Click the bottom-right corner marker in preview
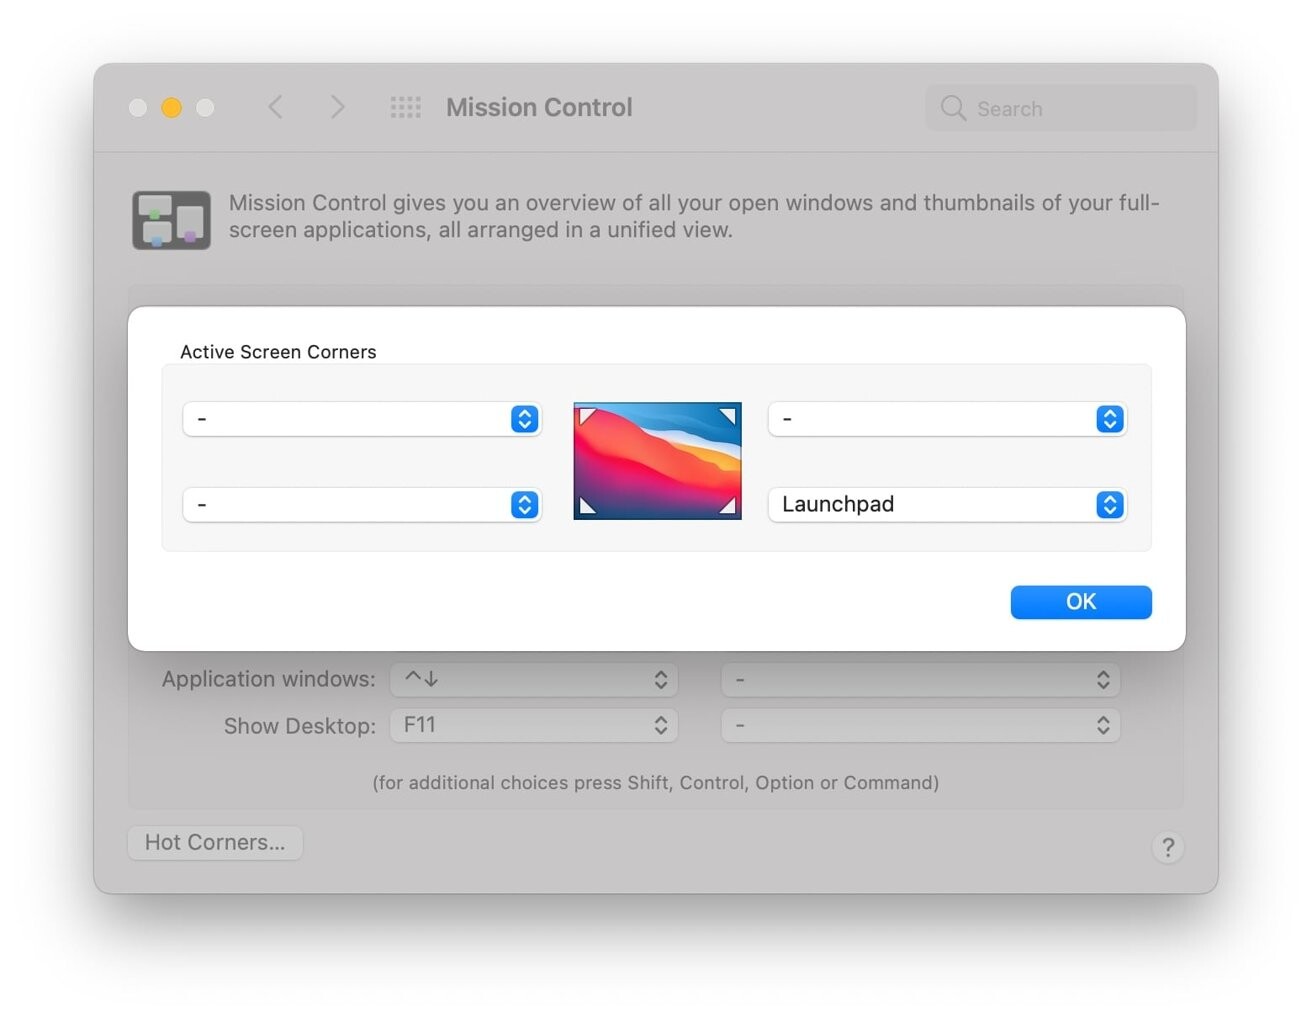The height and width of the screenshot is (1018, 1312). point(729,507)
